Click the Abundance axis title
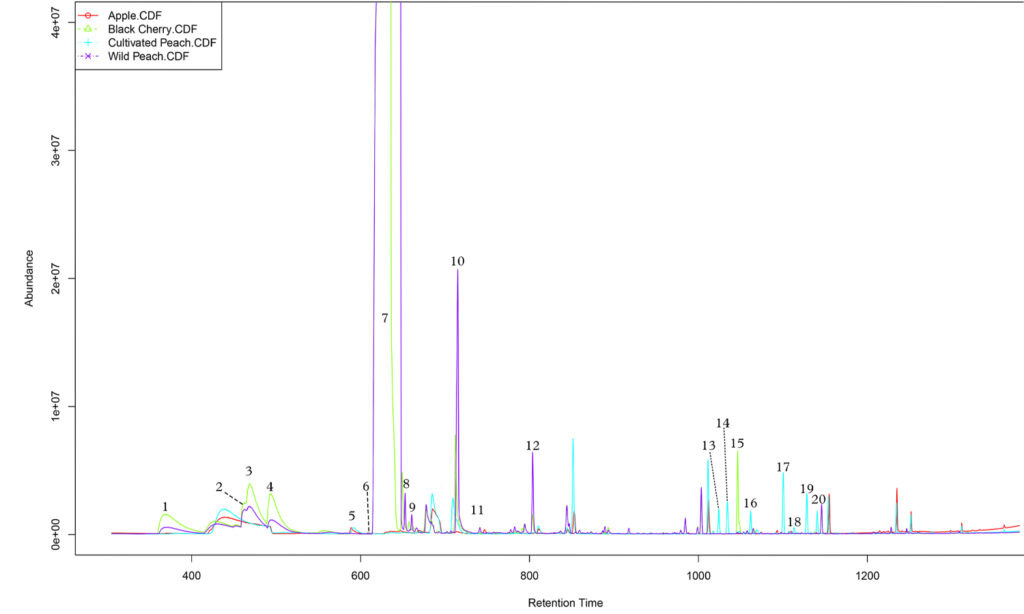The width and height of the screenshot is (1024, 614). (x=29, y=278)
